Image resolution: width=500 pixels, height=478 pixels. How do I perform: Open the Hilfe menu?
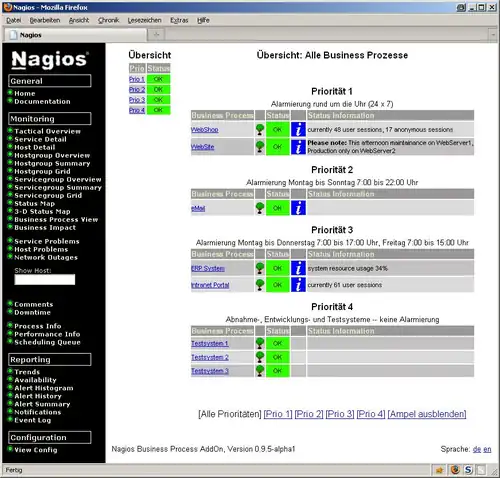click(203, 20)
